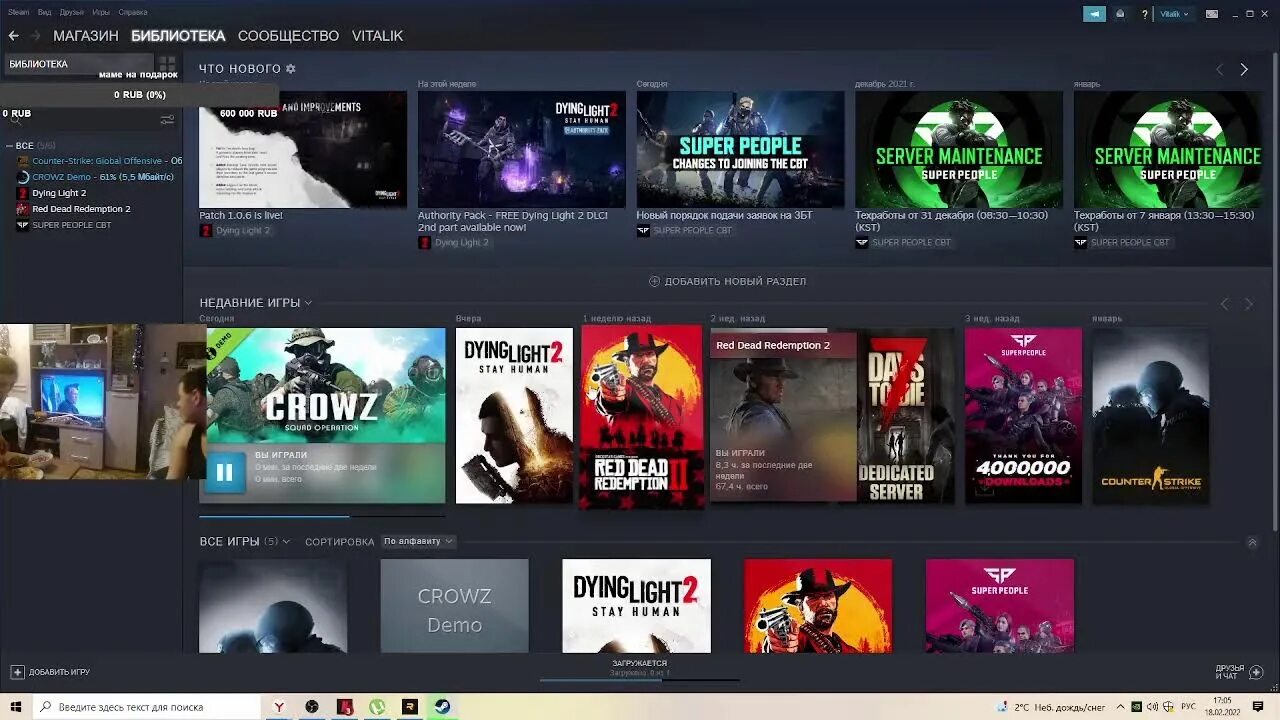The height and width of the screenshot is (720, 1280).
Task: Collapse the ВСЕ category in sidebar
Action: (x=10, y=146)
